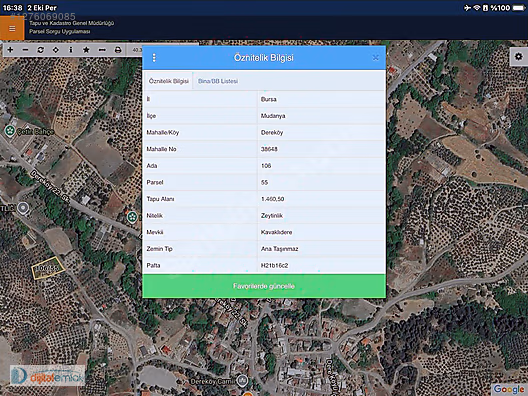Screen dimensions: 528x396
Task: Open favorites star icon
Action: [x=86, y=50]
